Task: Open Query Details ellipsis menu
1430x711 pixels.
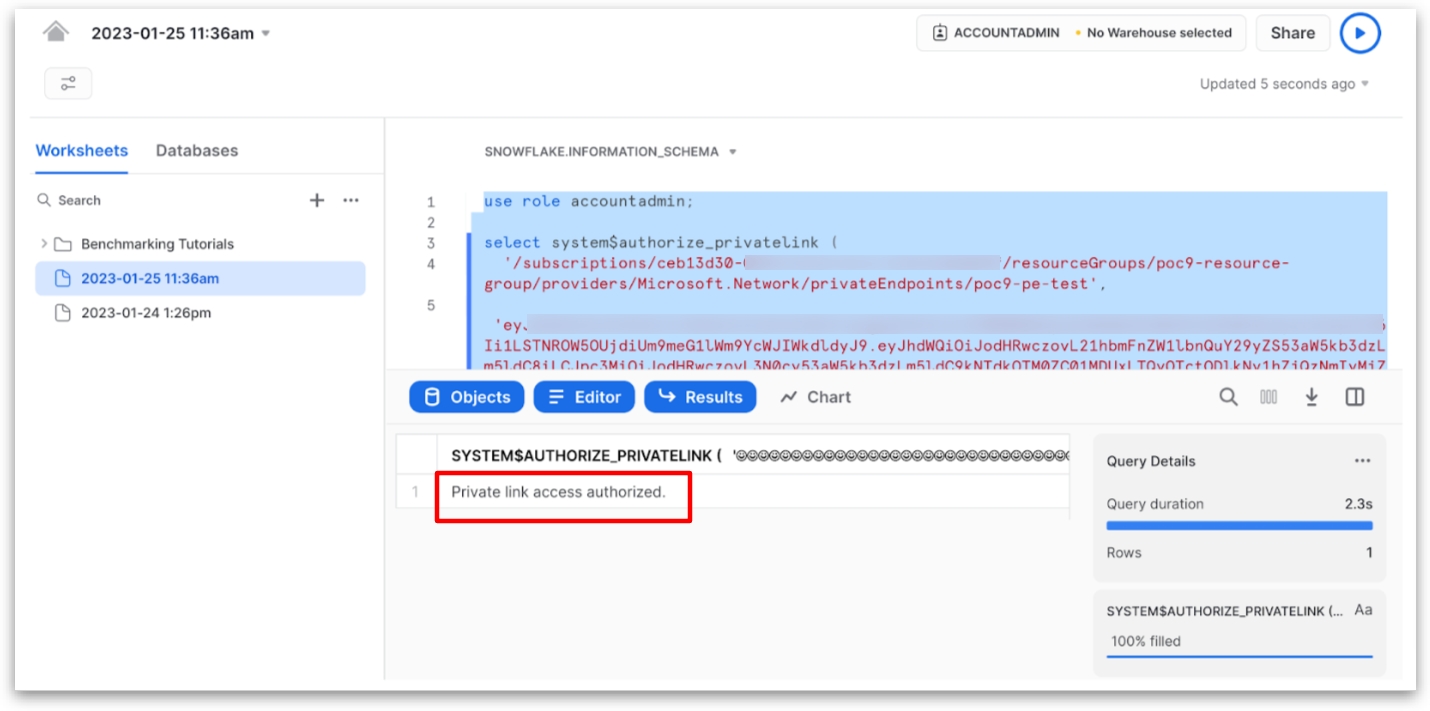Action: click(1362, 461)
